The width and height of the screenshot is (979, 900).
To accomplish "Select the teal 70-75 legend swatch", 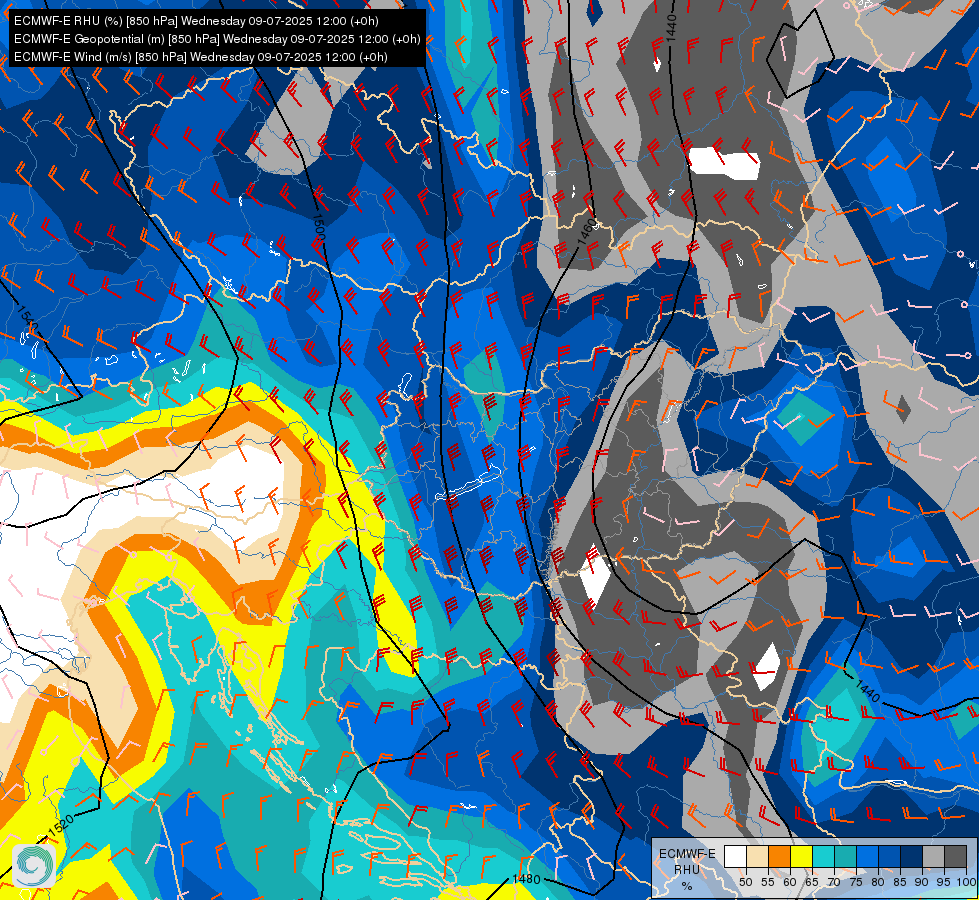I will [845, 856].
